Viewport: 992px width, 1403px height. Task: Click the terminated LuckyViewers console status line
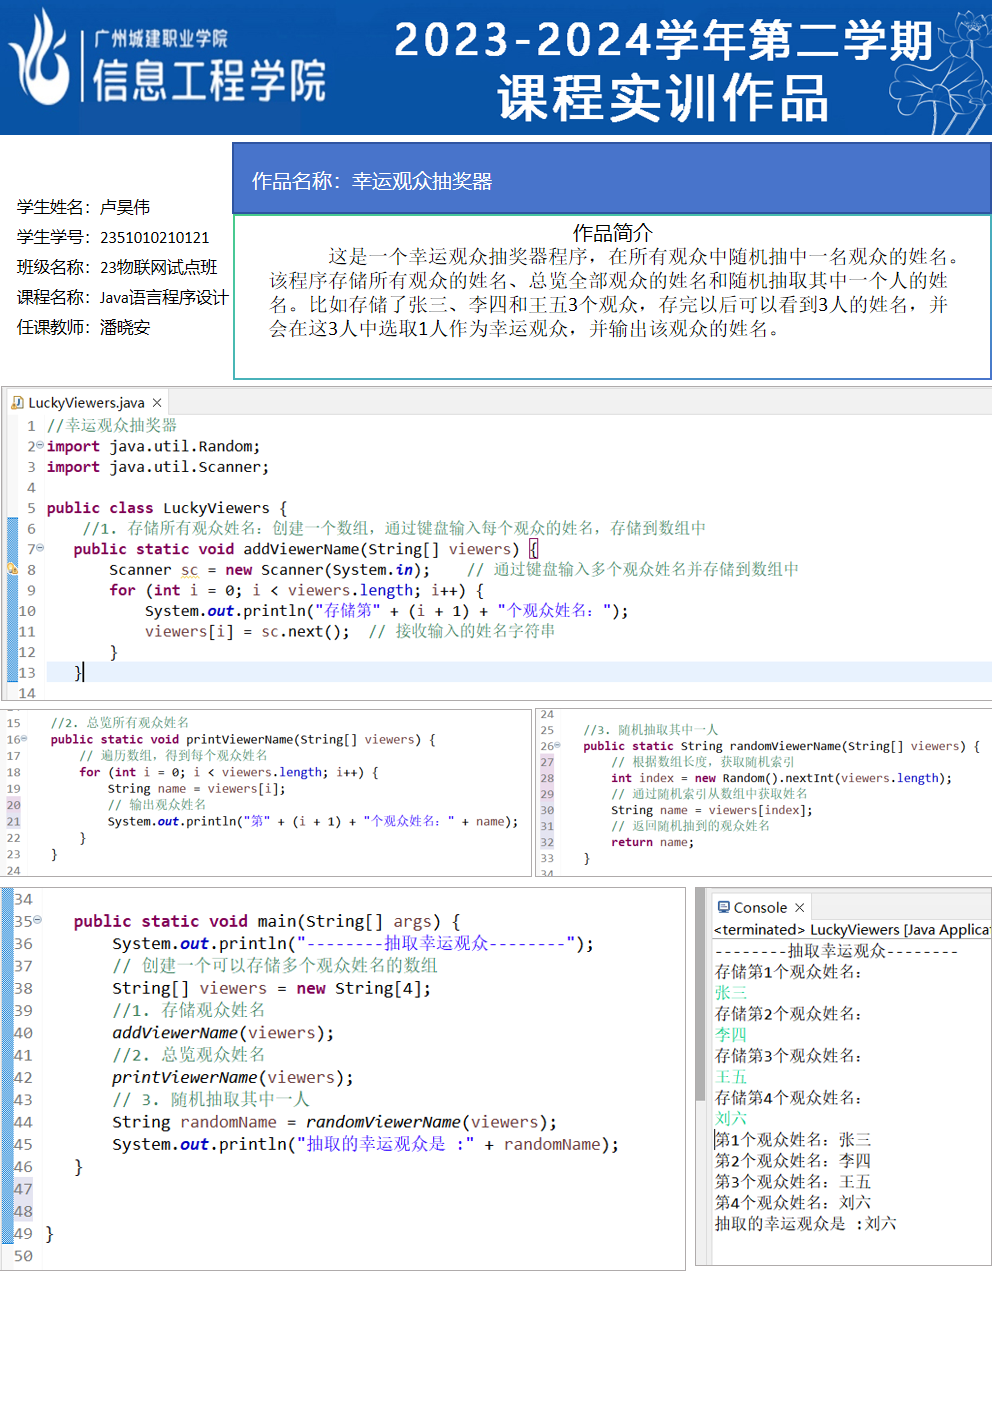click(850, 930)
